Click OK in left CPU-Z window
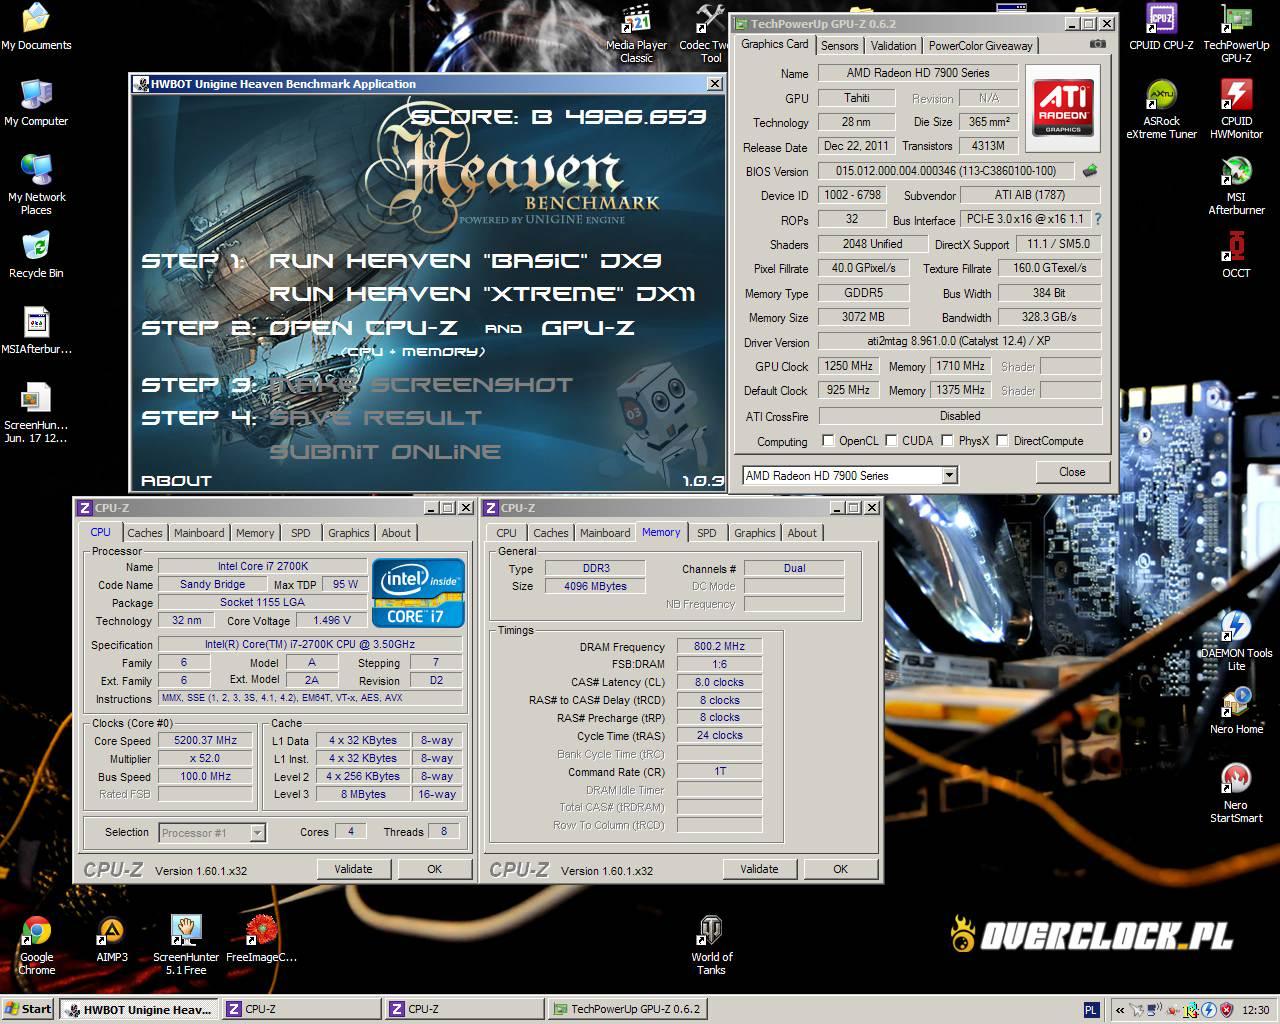The height and width of the screenshot is (1024, 1280). coord(434,869)
